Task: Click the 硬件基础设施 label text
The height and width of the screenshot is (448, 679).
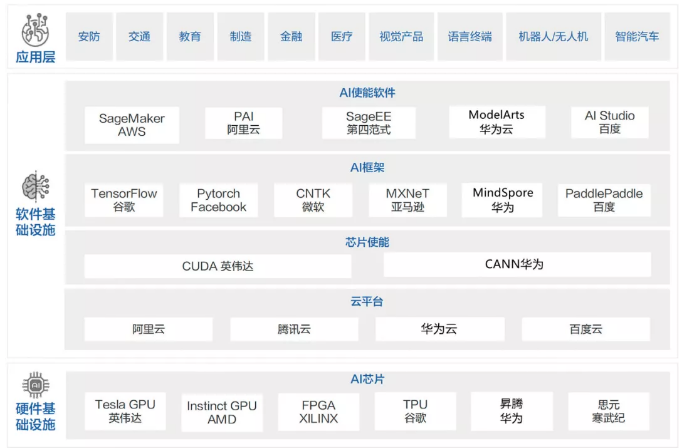Action: tap(36, 416)
